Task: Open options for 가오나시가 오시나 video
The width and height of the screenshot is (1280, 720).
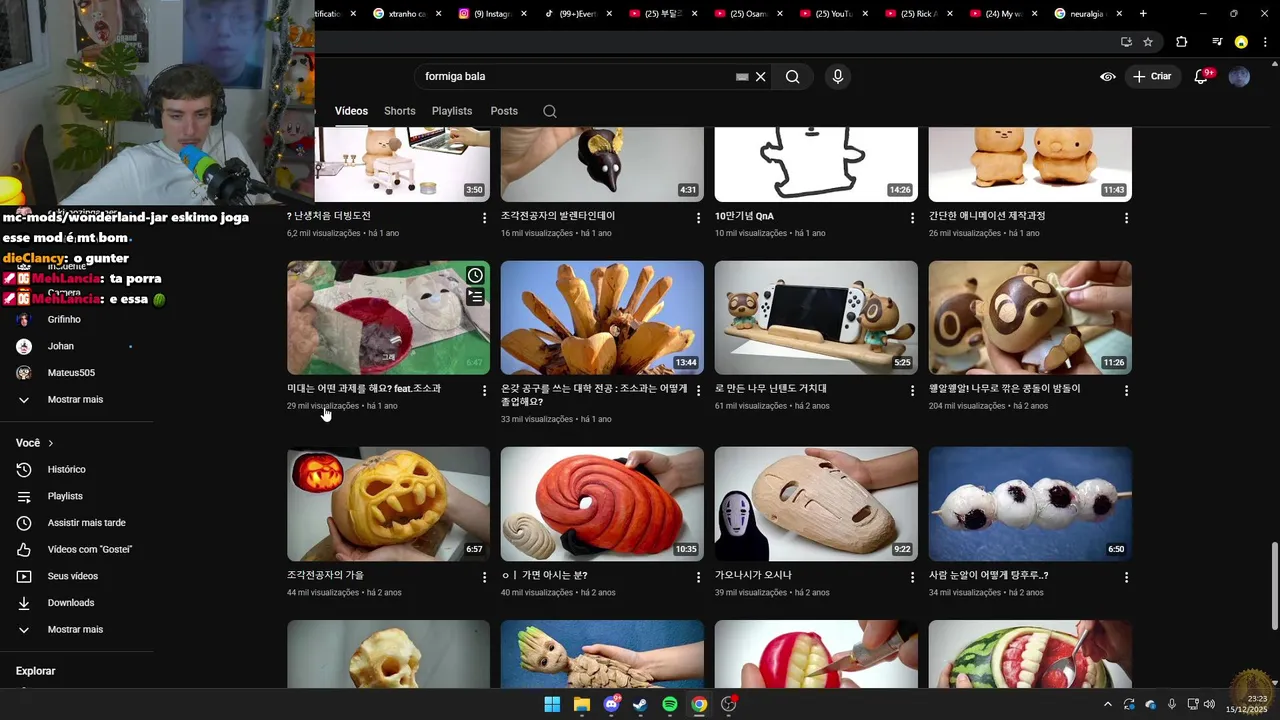Action: (x=912, y=577)
